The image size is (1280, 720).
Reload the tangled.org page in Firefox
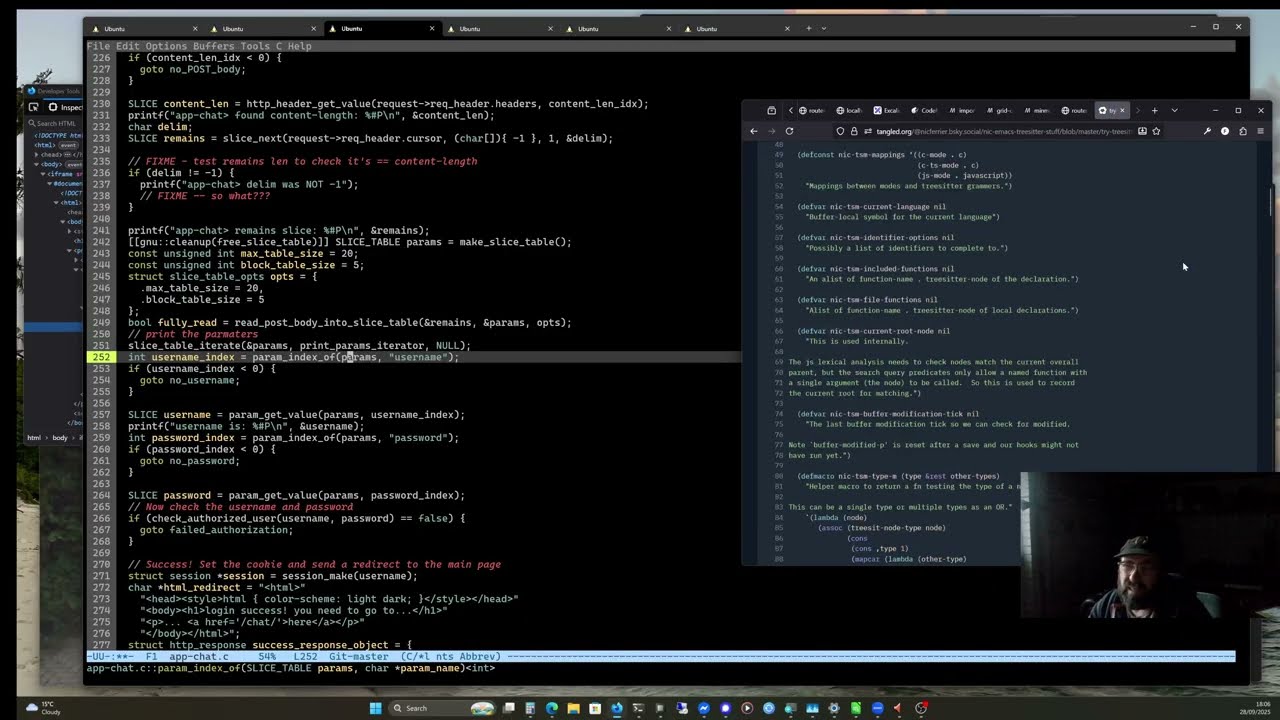789,131
